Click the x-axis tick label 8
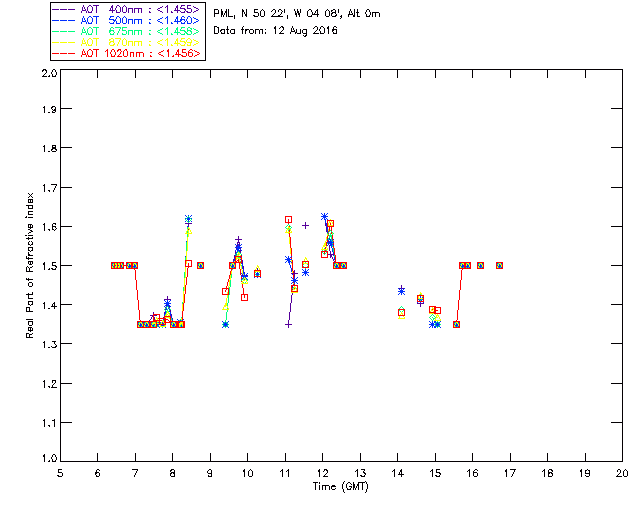Viewport: 640px width, 512px height. coord(173,473)
